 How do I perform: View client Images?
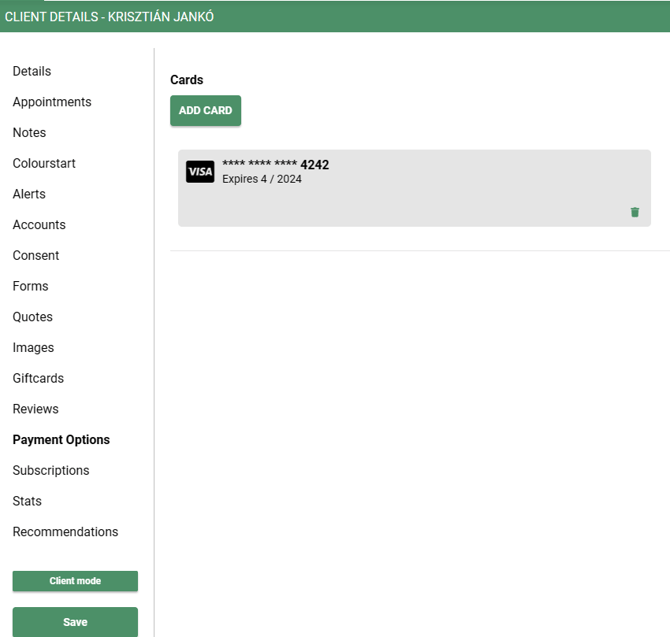click(33, 348)
